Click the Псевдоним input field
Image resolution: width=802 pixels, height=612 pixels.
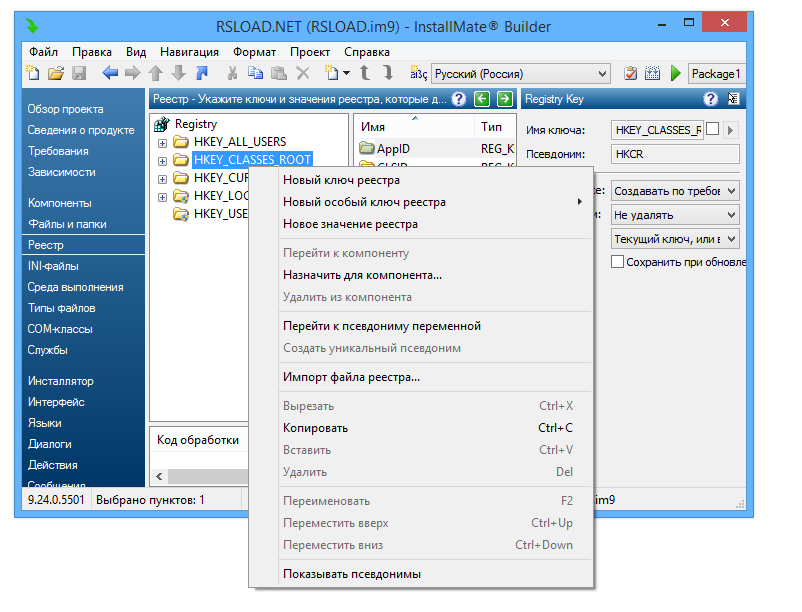pyautogui.click(x=674, y=153)
